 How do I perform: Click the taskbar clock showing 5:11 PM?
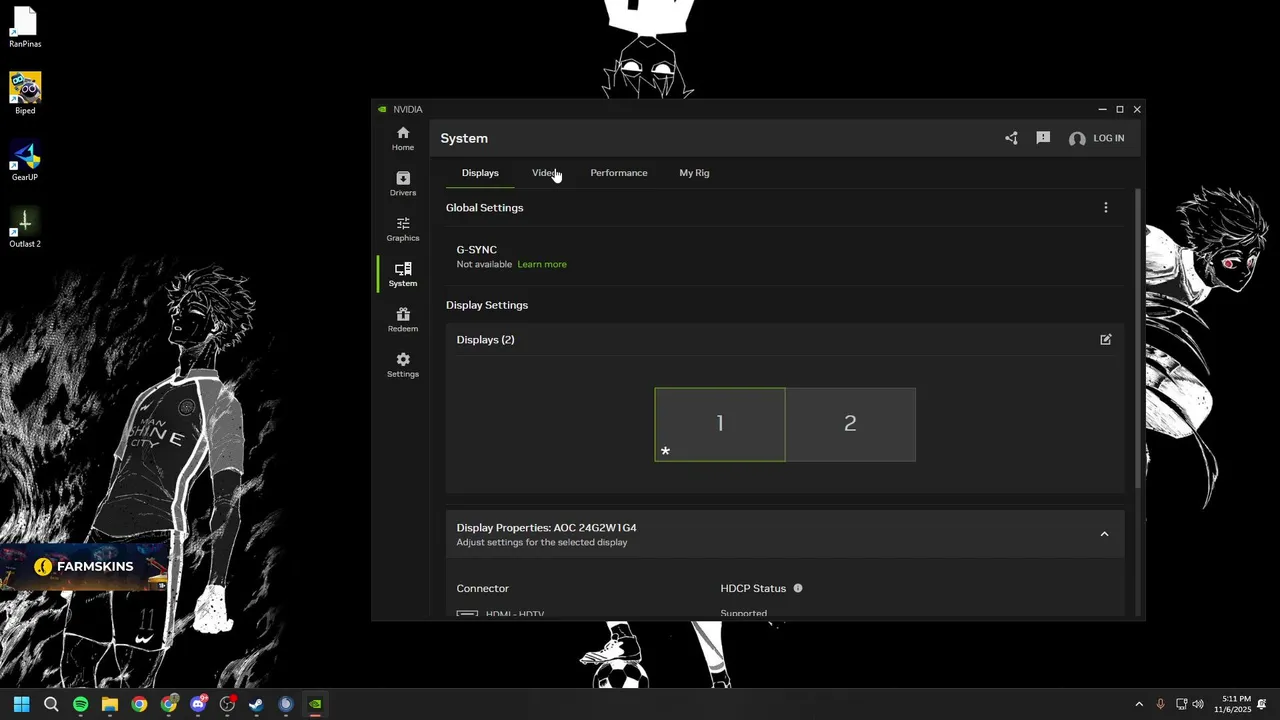[1233, 704]
